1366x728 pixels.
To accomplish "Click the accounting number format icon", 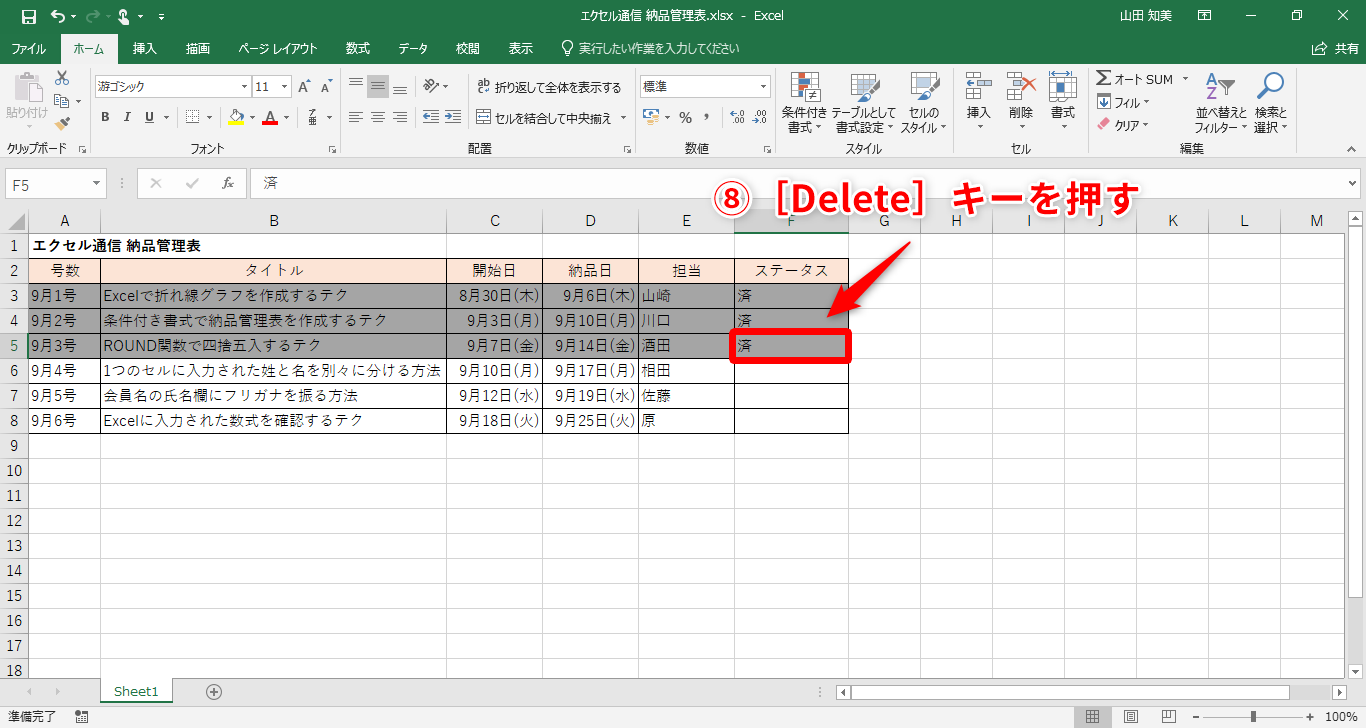I will click(651, 117).
